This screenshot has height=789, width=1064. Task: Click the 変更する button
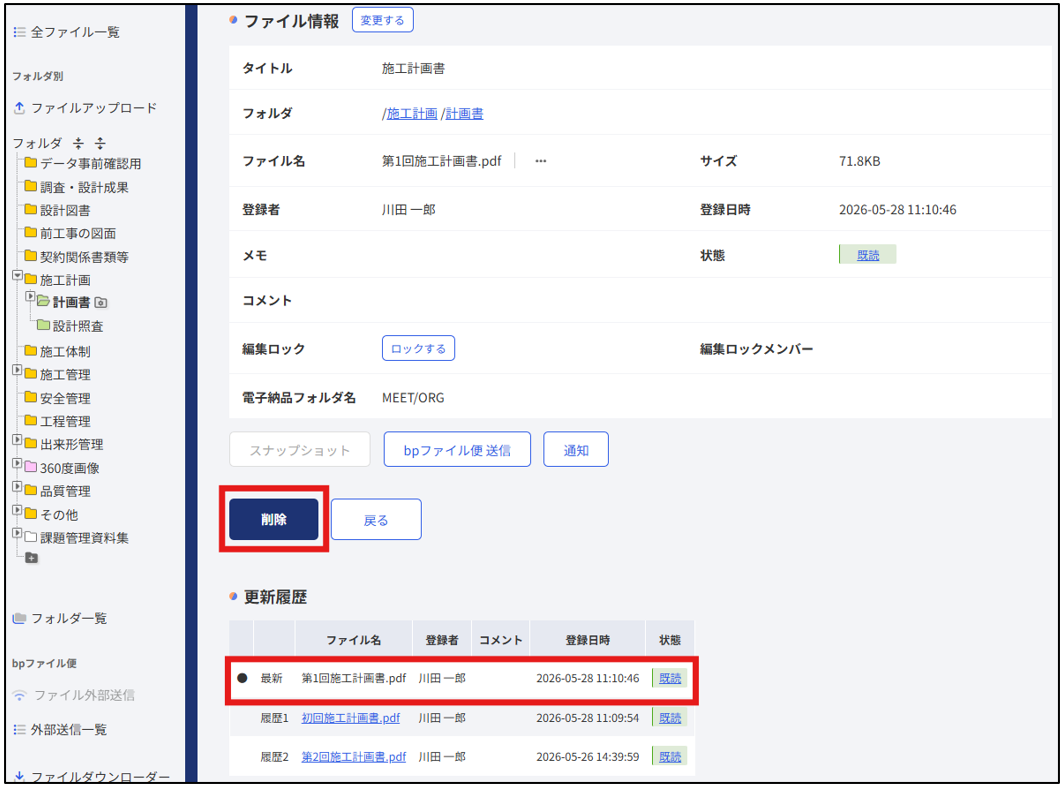click(x=383, y=20)
